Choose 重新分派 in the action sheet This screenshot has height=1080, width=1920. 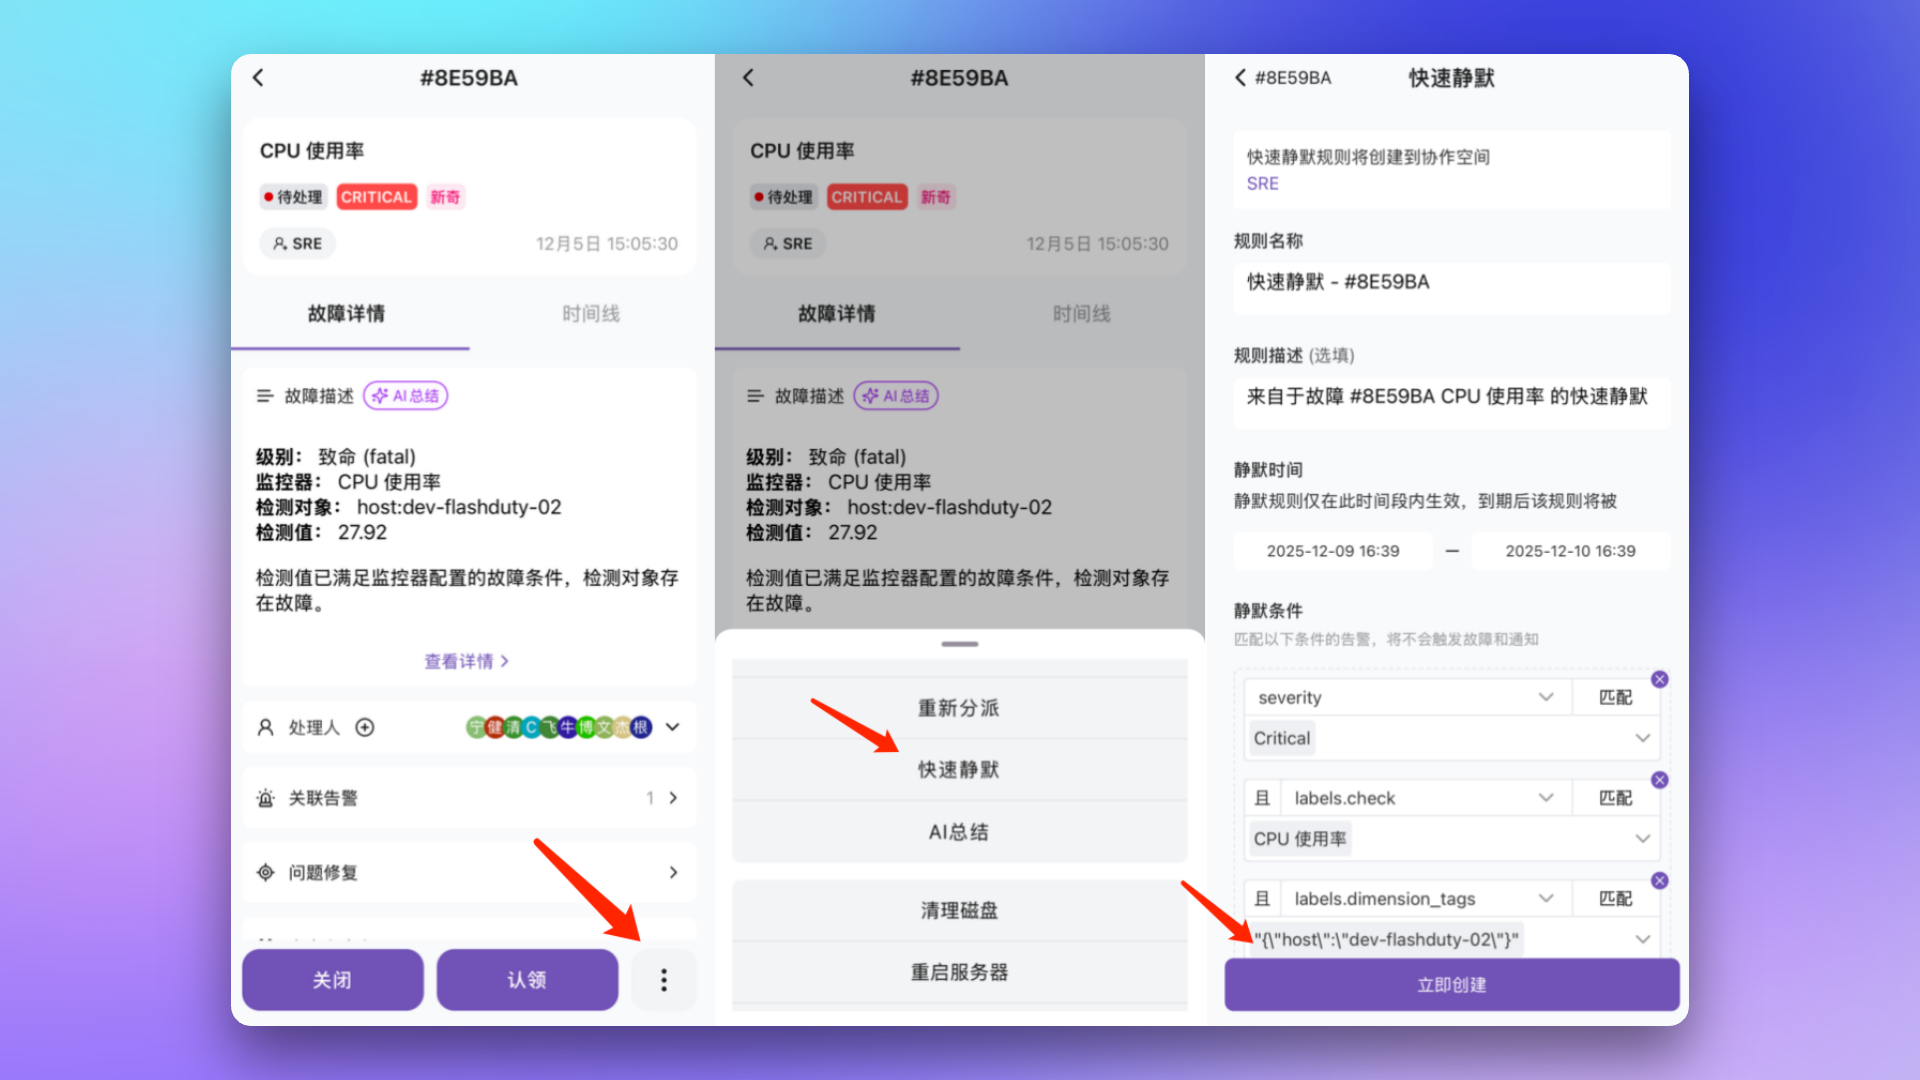coord(958,708)
